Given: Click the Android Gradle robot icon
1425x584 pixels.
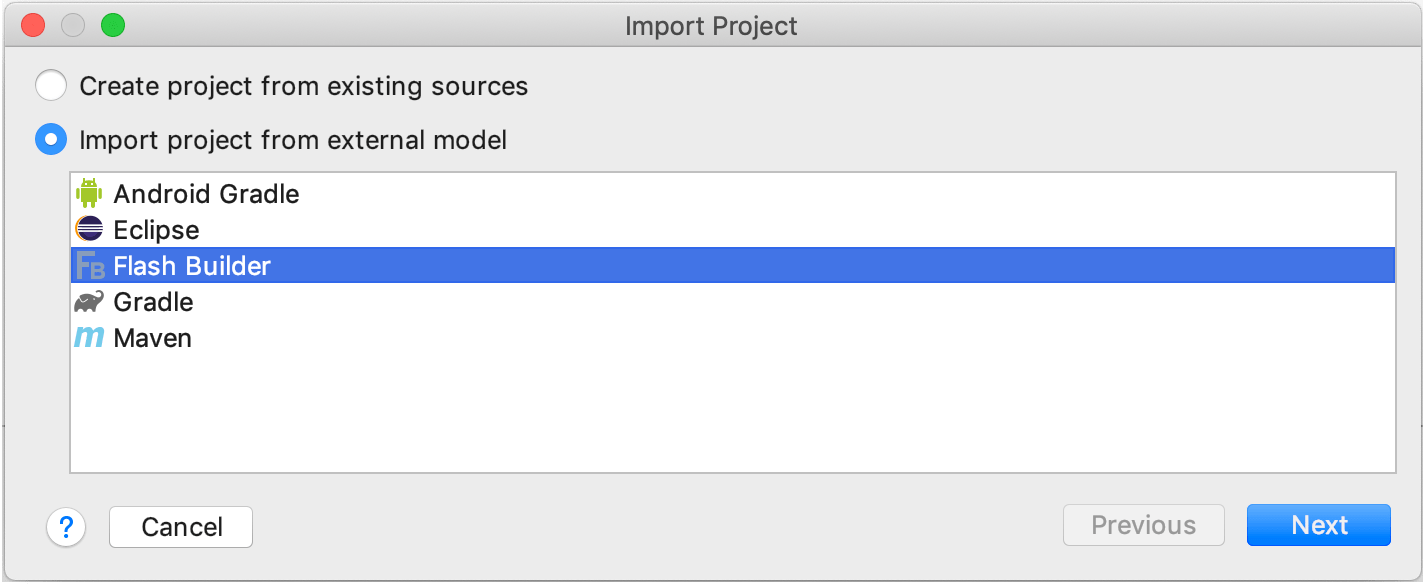Looking at the screenshot, I should 90,193.
